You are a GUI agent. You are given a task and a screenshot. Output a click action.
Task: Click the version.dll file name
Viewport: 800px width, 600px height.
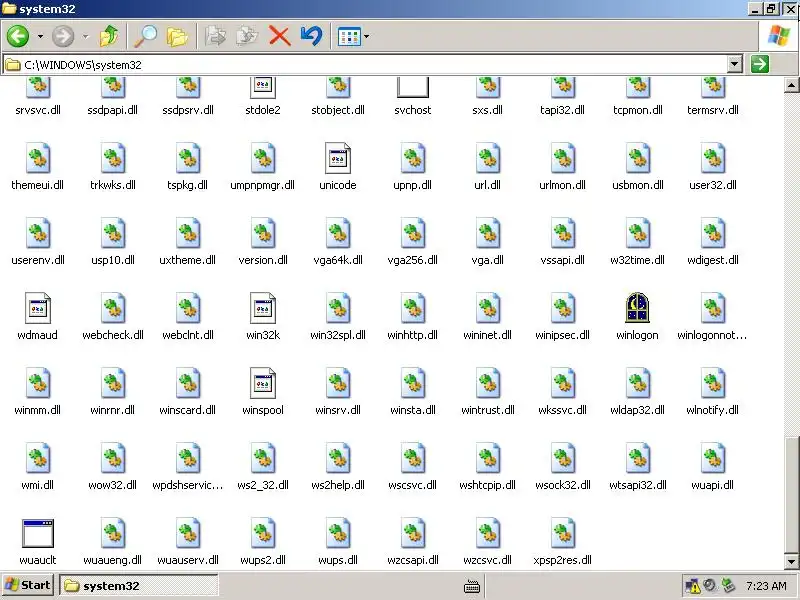pyautogui.click(x=263, y=260)
